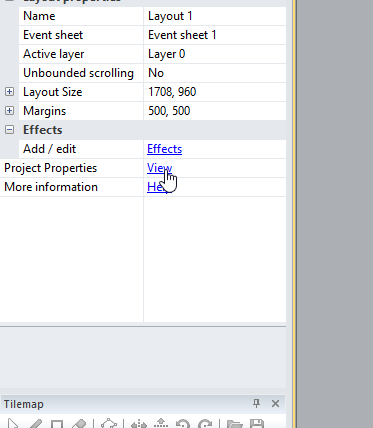
Task: Select the Margins label
Action: (44, 111)
